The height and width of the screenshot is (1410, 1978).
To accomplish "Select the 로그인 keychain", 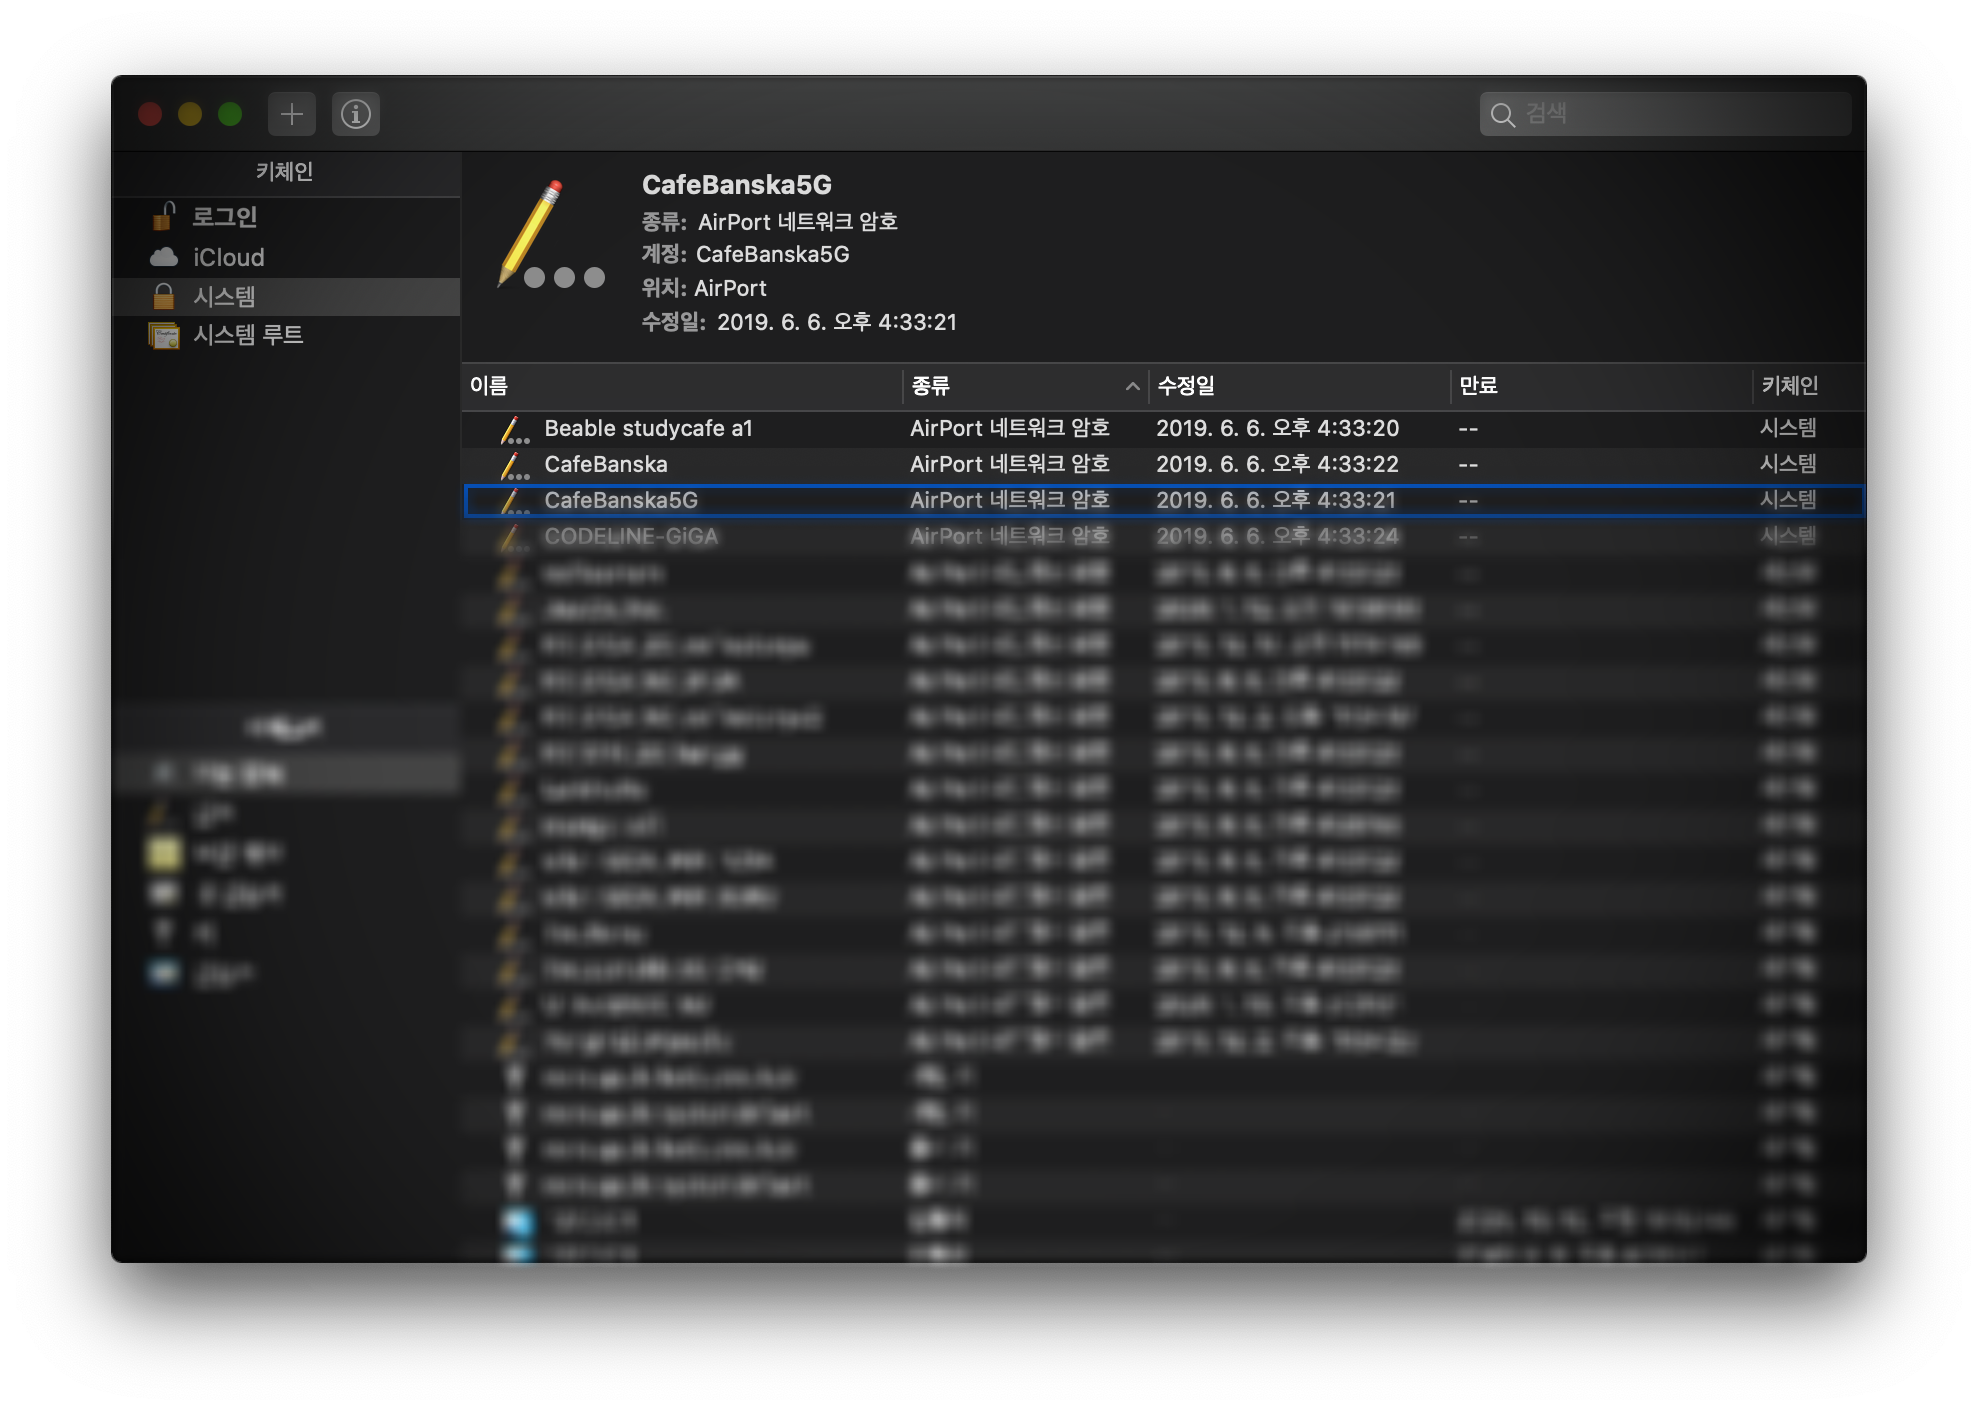I will [x=225, y=216].
